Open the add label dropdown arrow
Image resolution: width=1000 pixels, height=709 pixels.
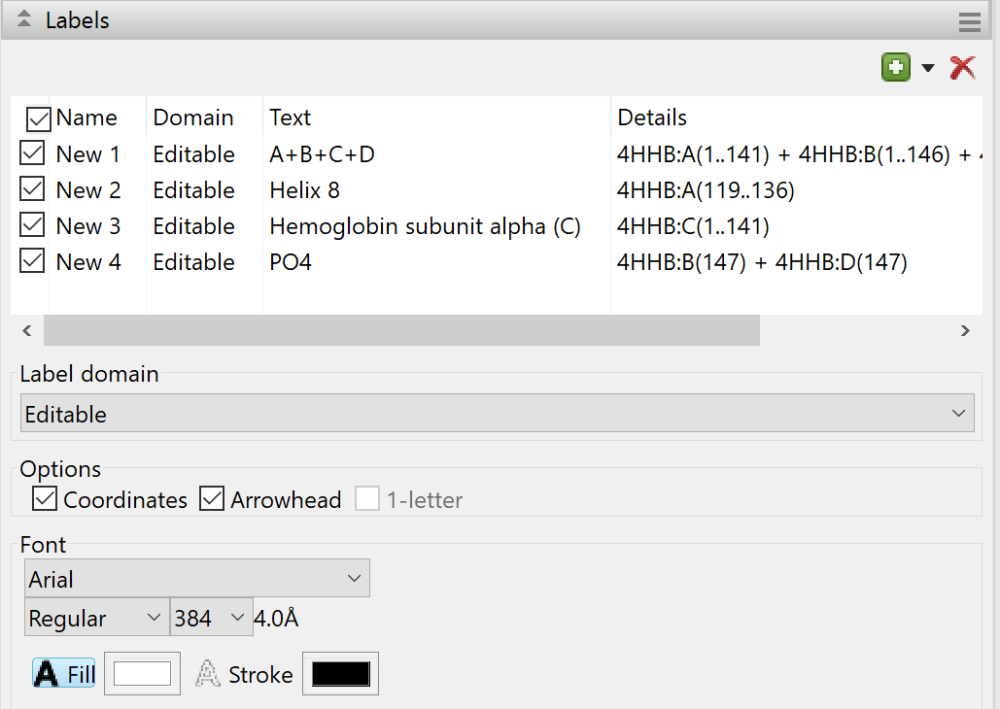(x=928, y=68)
